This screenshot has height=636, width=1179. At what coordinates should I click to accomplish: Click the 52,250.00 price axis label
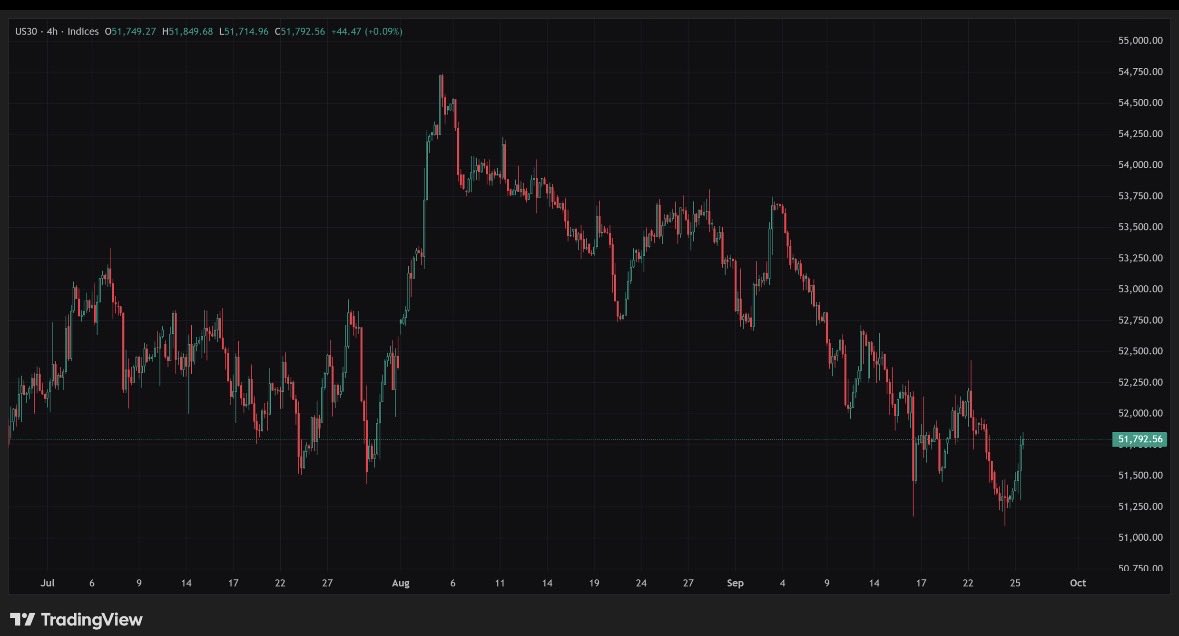(x=1141, y=382)
